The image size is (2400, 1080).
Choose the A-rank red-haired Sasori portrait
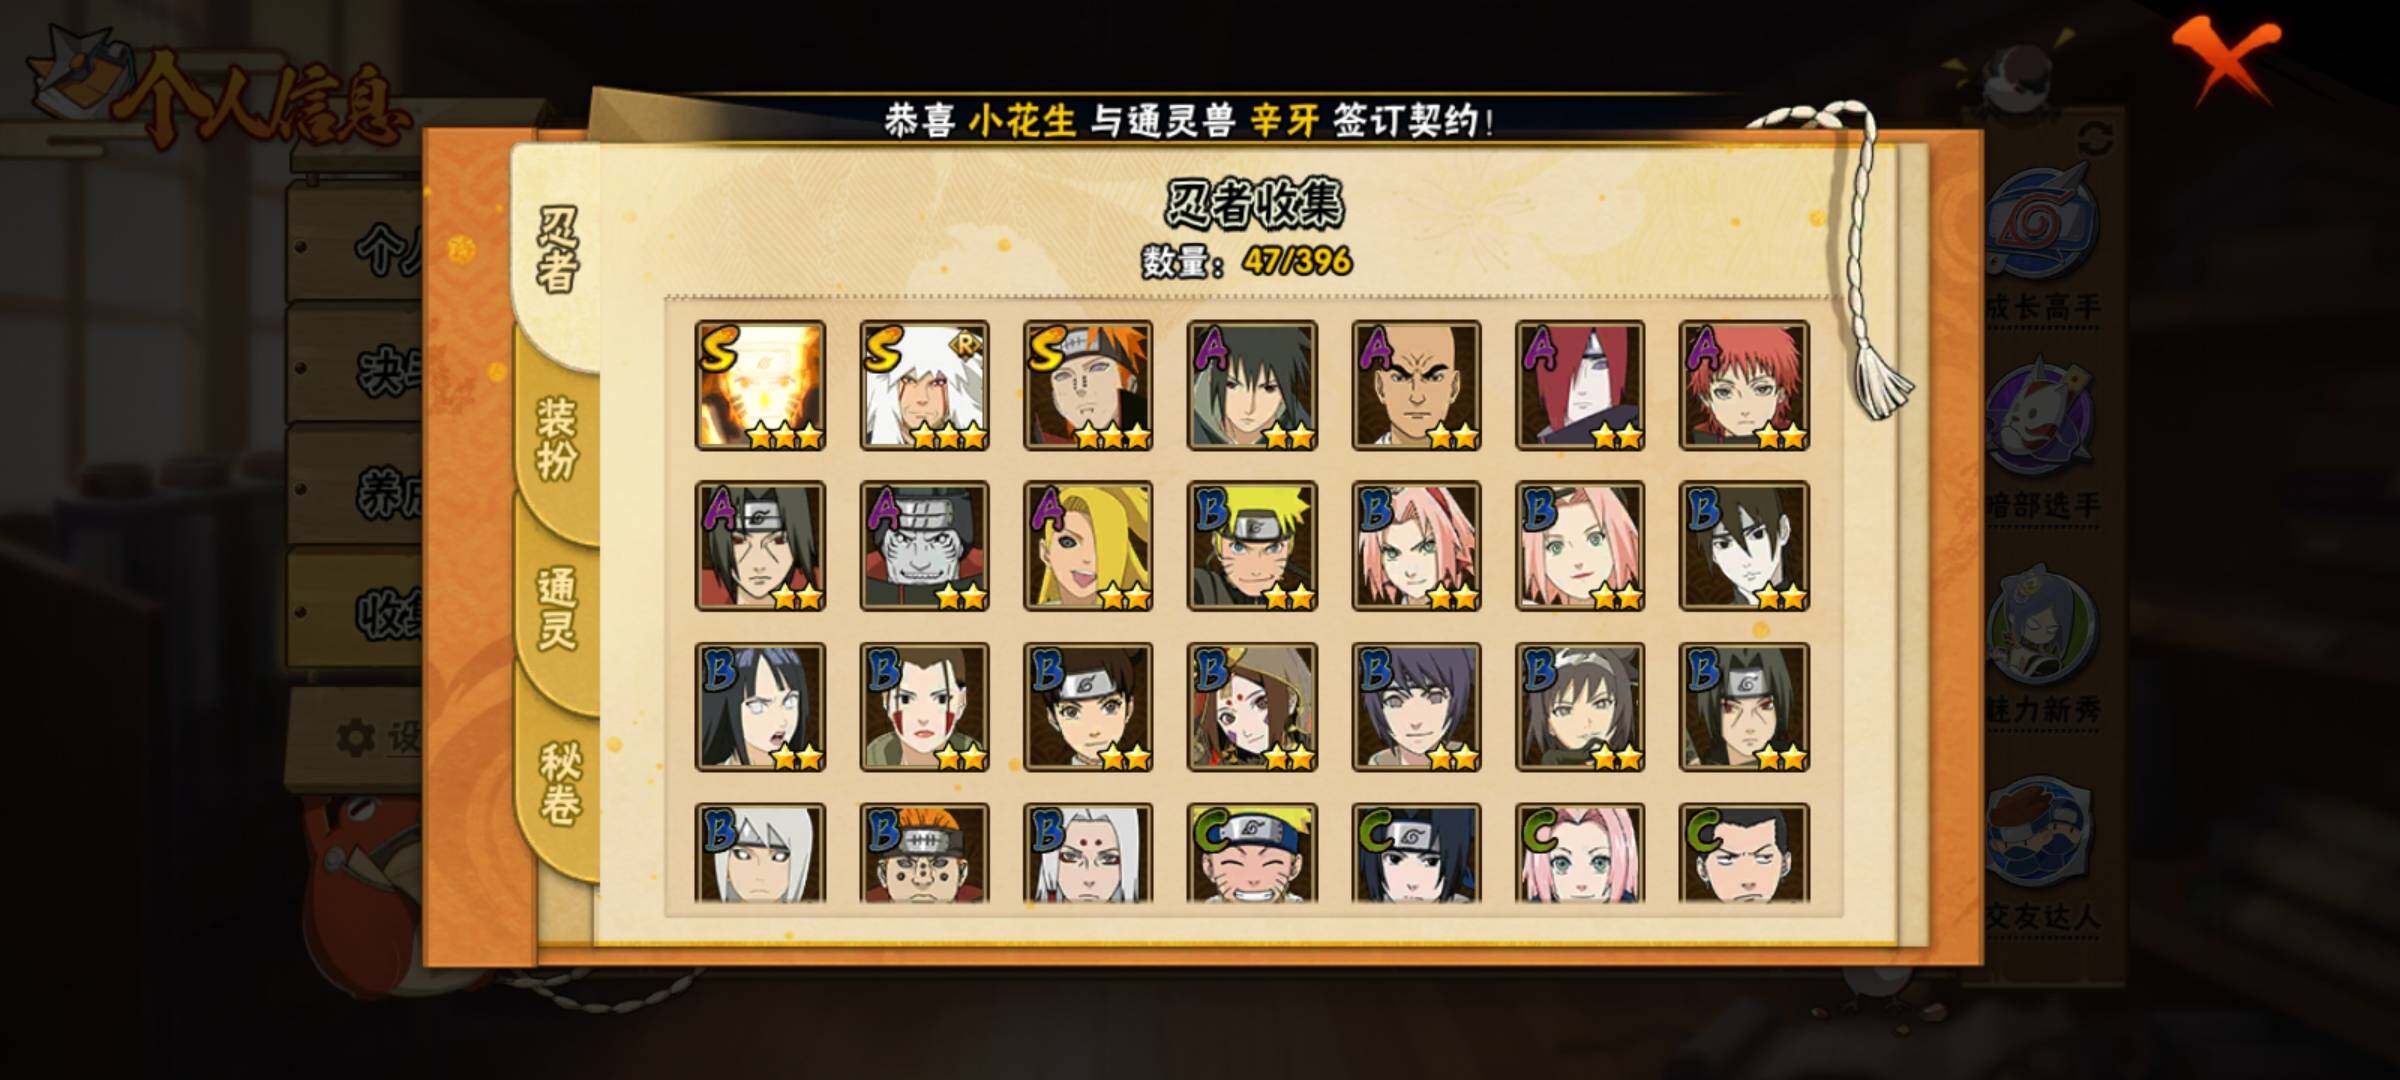pyautogui.click(x=1744, y=386)
